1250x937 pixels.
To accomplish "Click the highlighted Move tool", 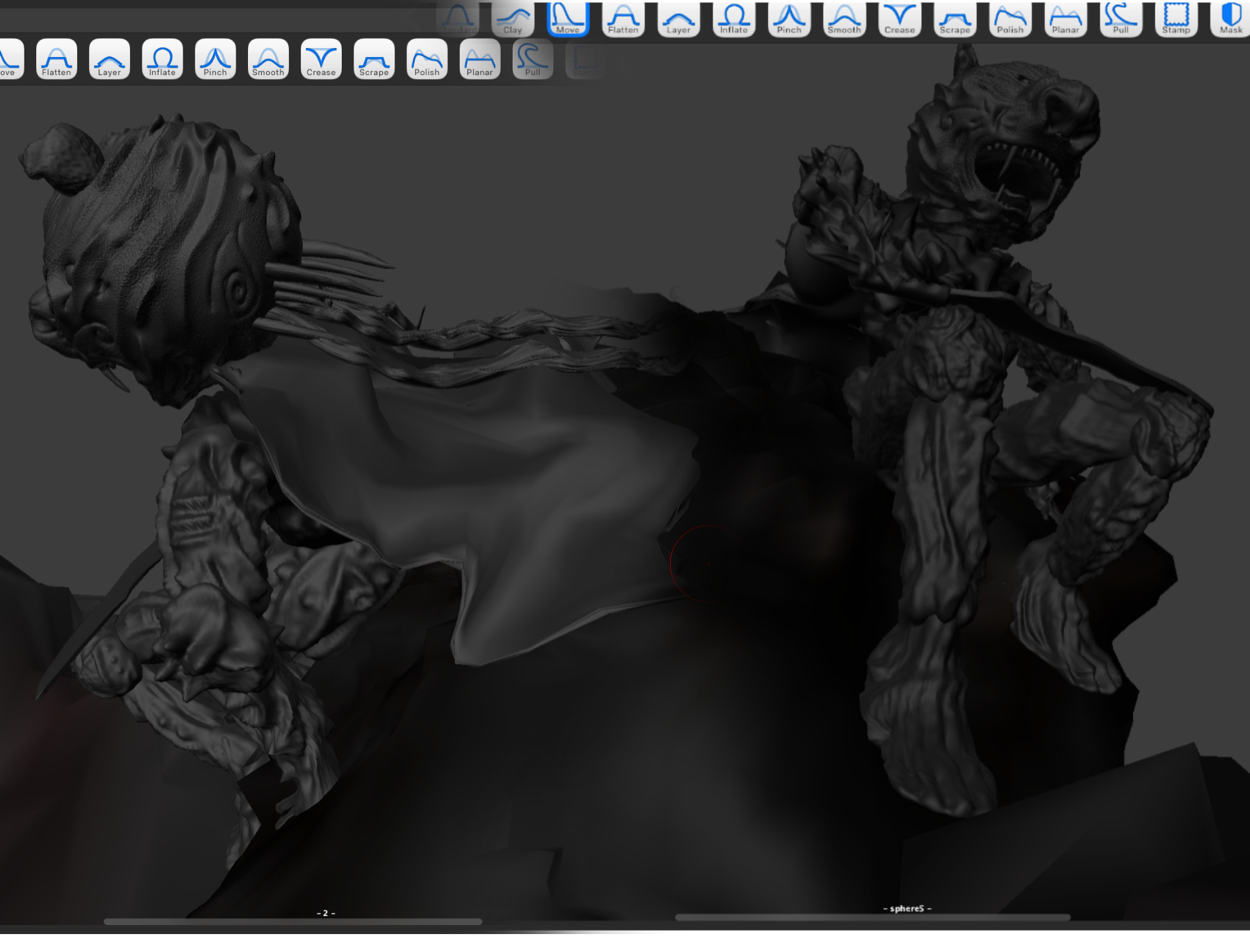I will [567, 18].
